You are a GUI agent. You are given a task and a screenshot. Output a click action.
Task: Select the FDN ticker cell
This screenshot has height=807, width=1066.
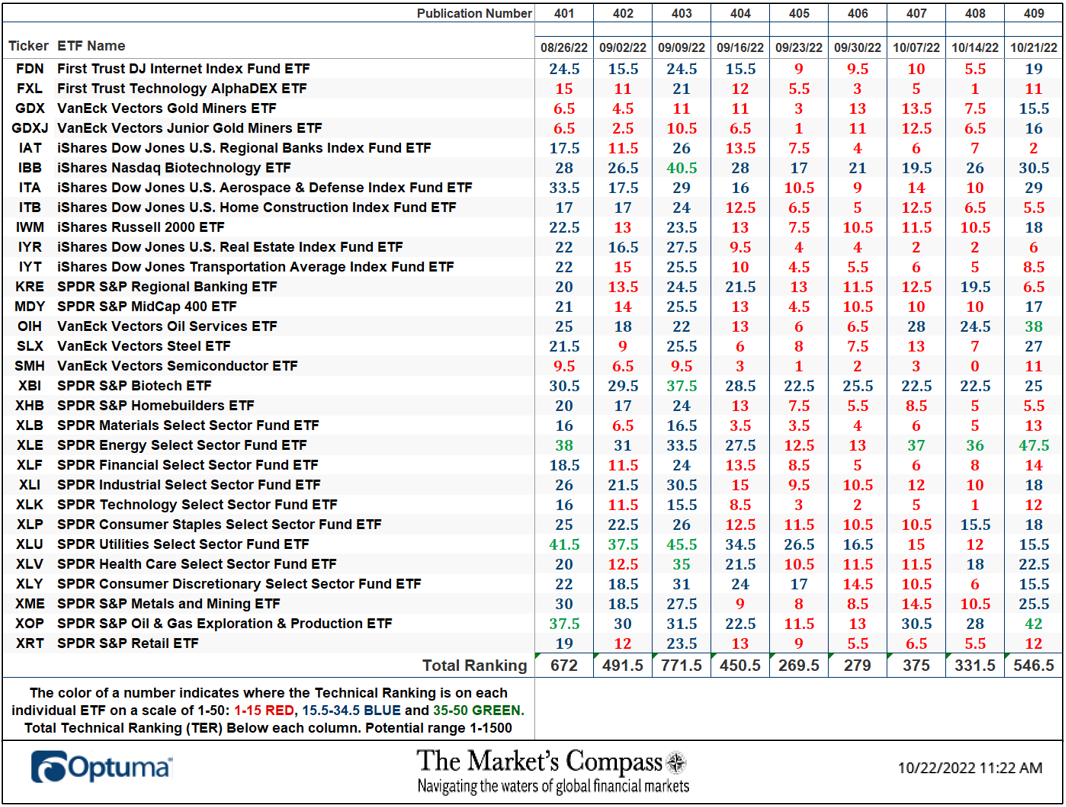29,69
